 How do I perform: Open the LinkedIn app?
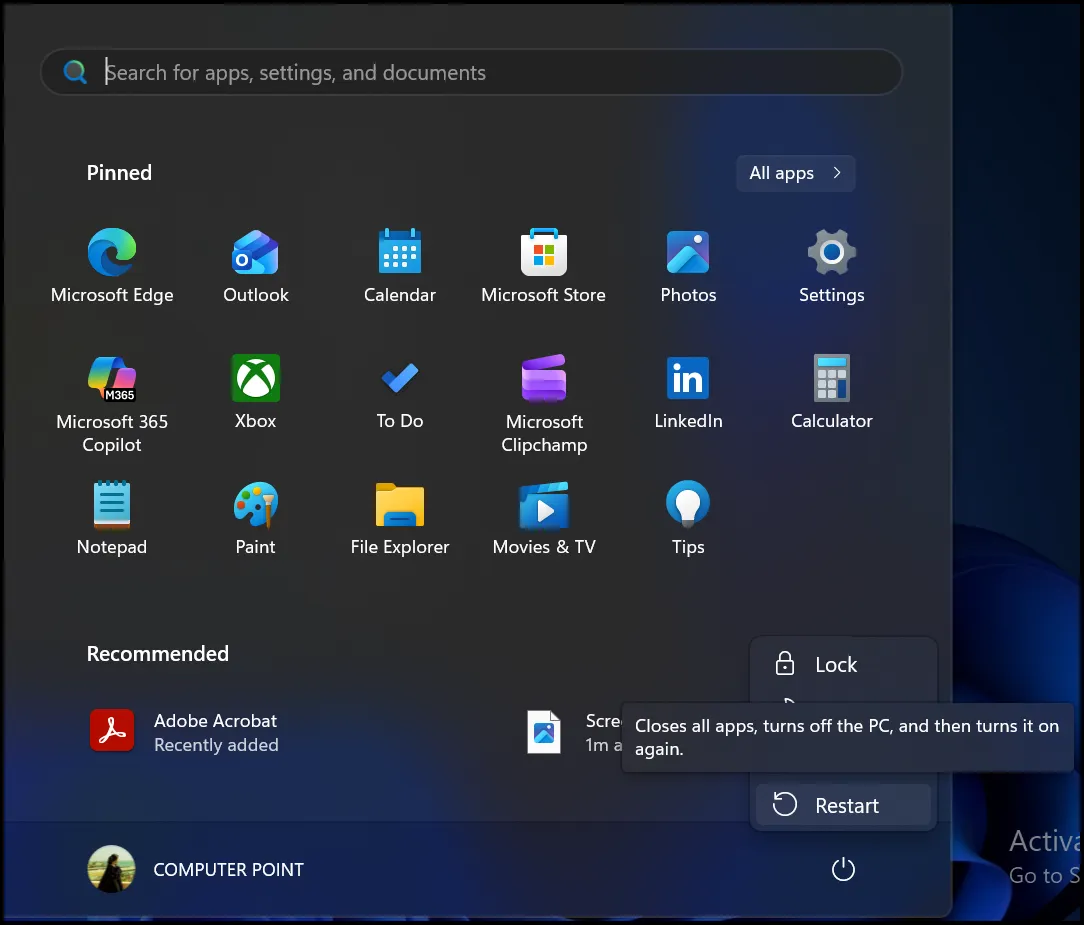(x=688, y=392)
